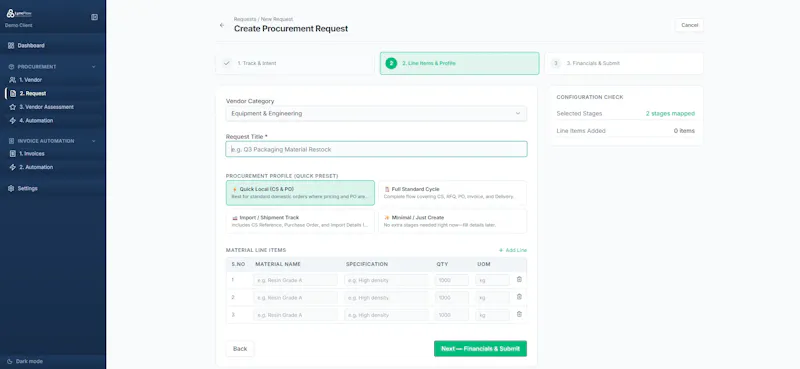The height and width of the screenshot is (369, 800).
Task: Collapse the Procurement sidebar section
Action: [93, 67]
